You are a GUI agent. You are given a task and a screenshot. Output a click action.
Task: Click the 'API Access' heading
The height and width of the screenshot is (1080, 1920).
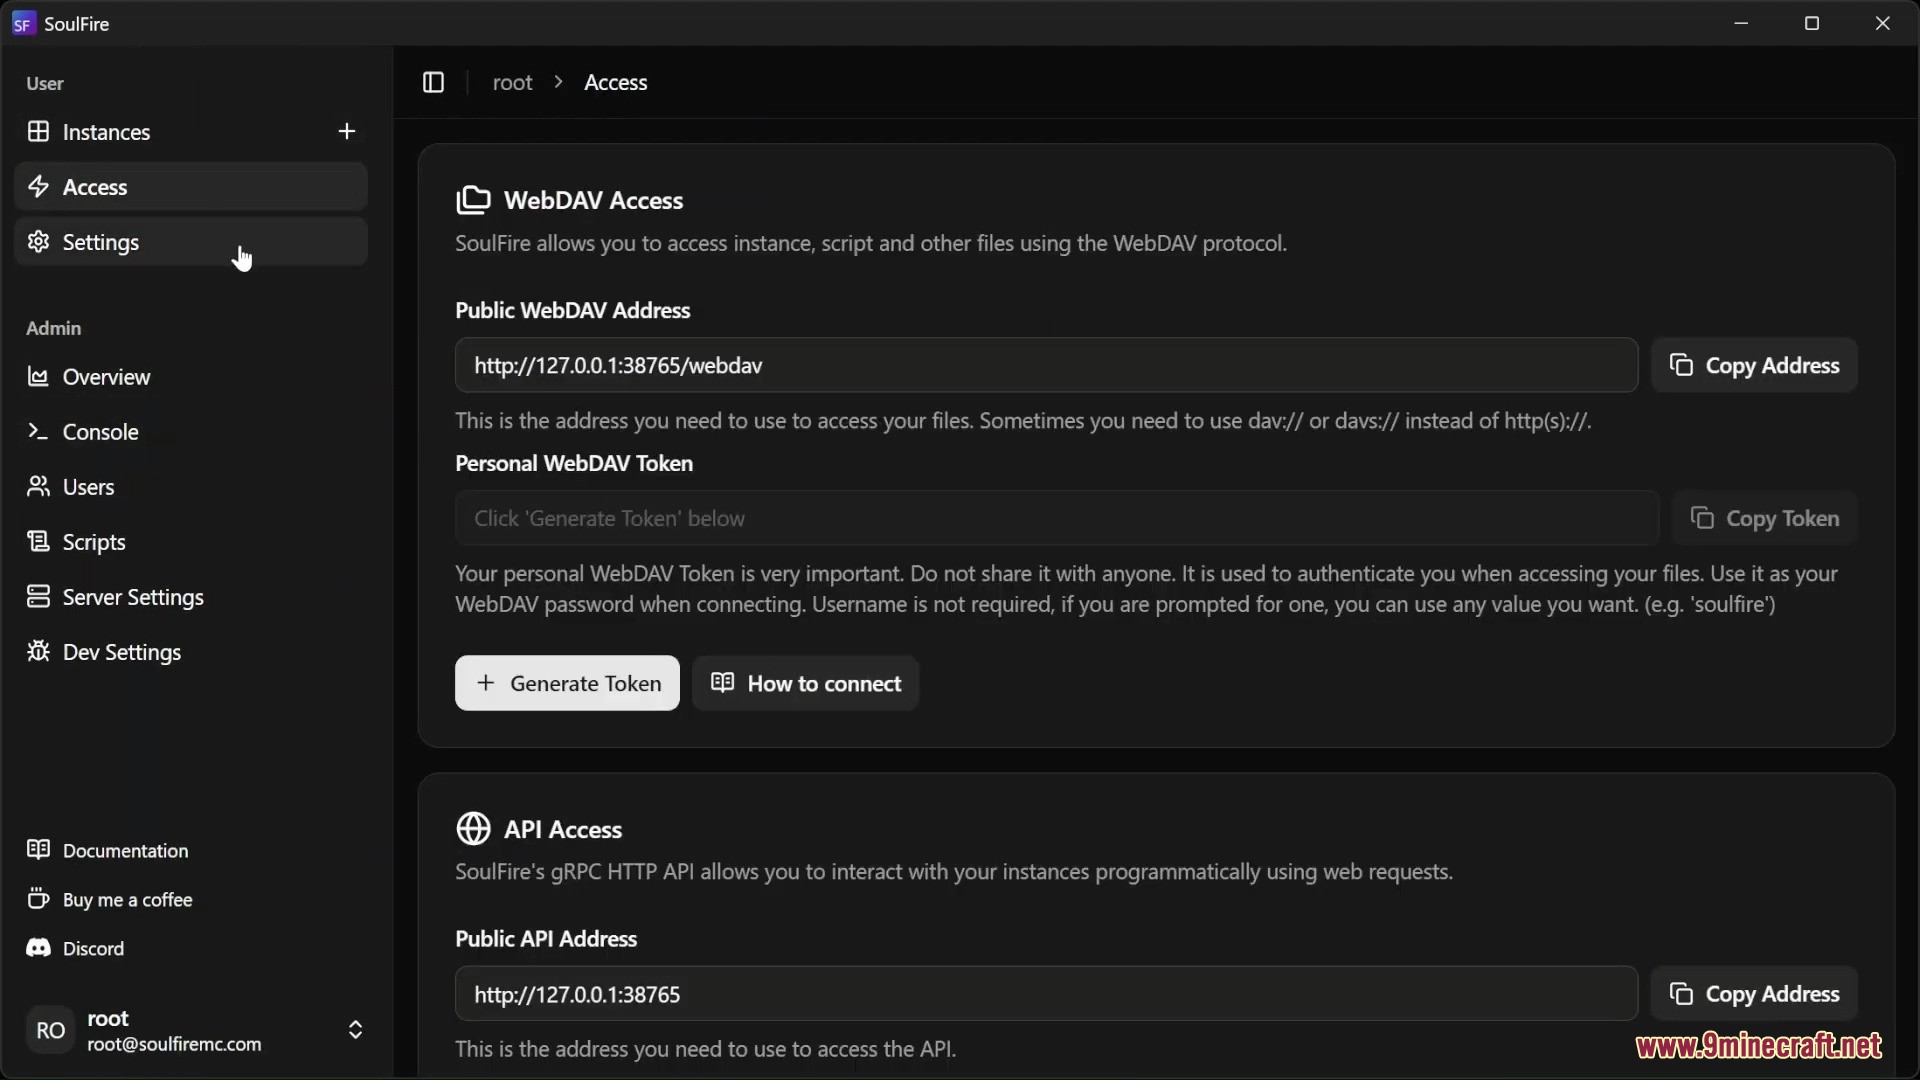click(563, 829)
